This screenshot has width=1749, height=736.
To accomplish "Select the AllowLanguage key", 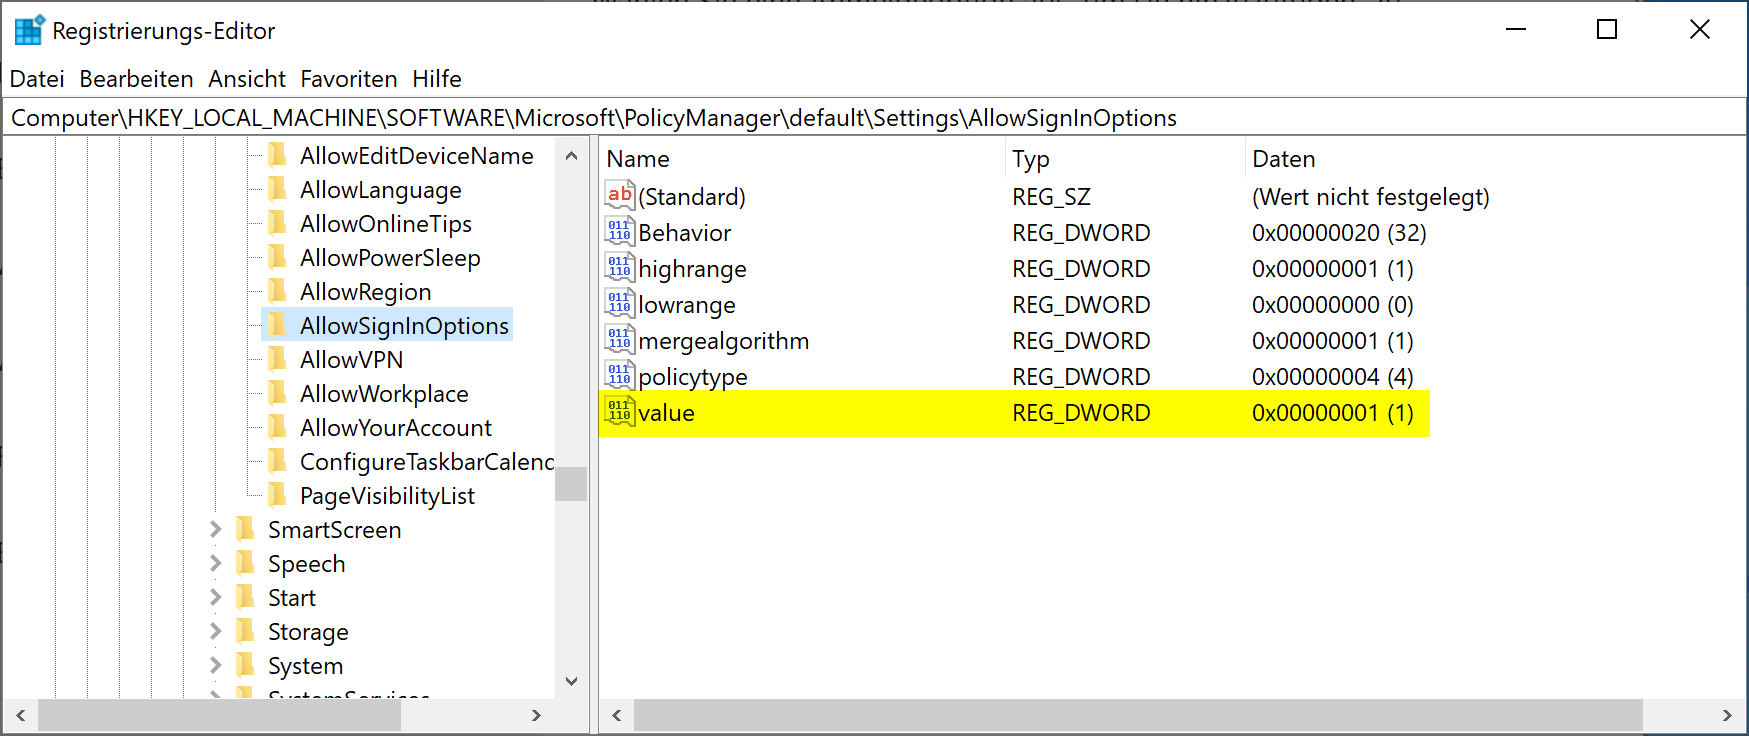I will click(x=381, y=190).
